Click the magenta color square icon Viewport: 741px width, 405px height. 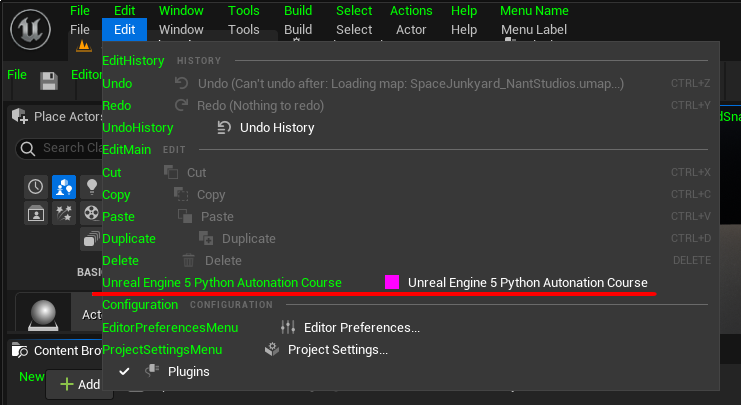click(x=392, y=282)
